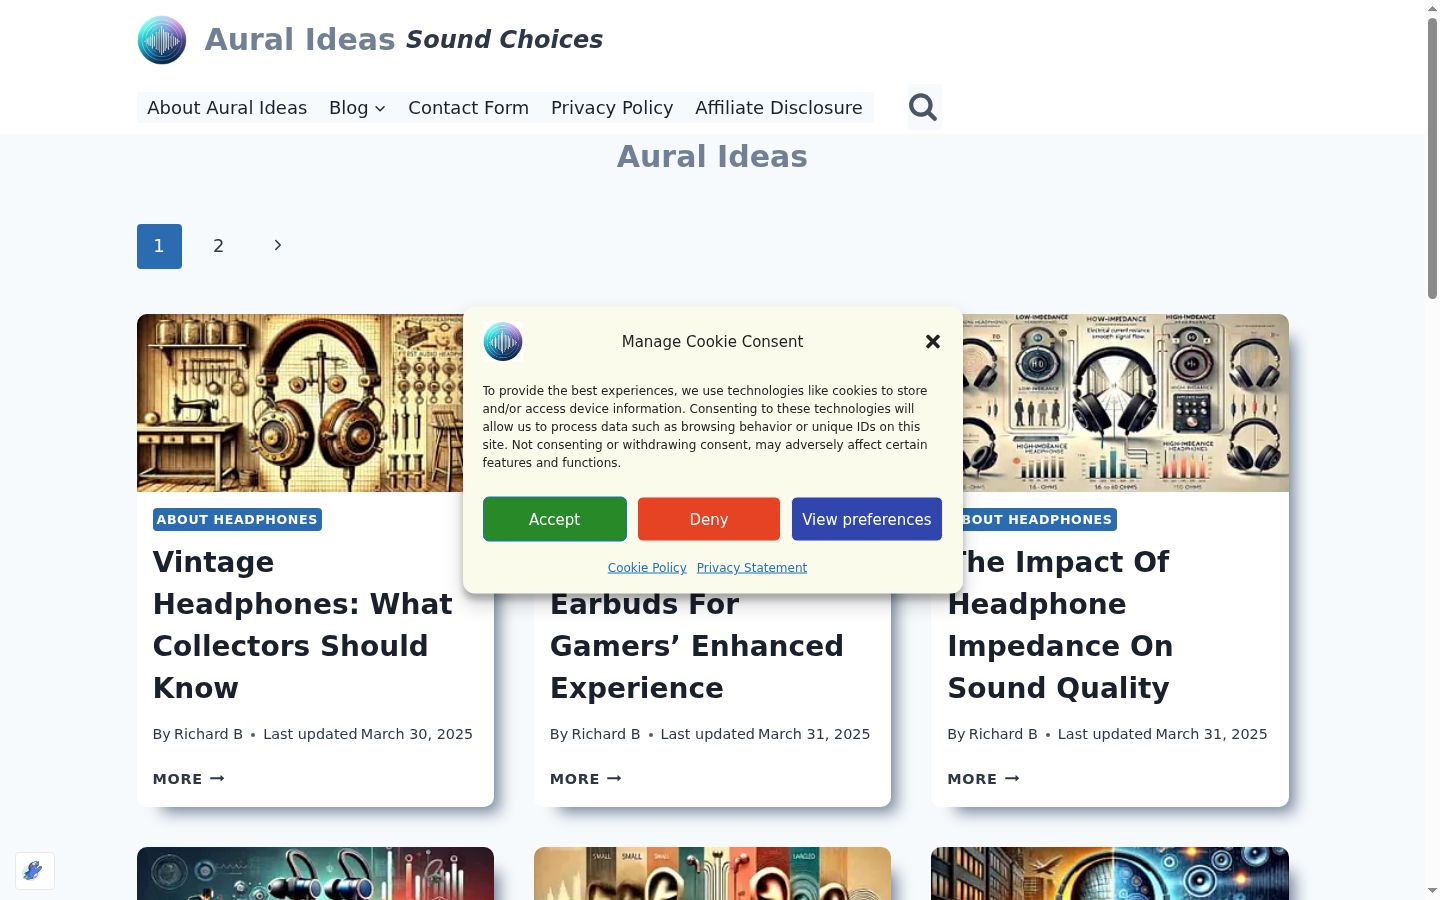Open the Contact Form menu item
The image size is (1440, 900).
468,108
